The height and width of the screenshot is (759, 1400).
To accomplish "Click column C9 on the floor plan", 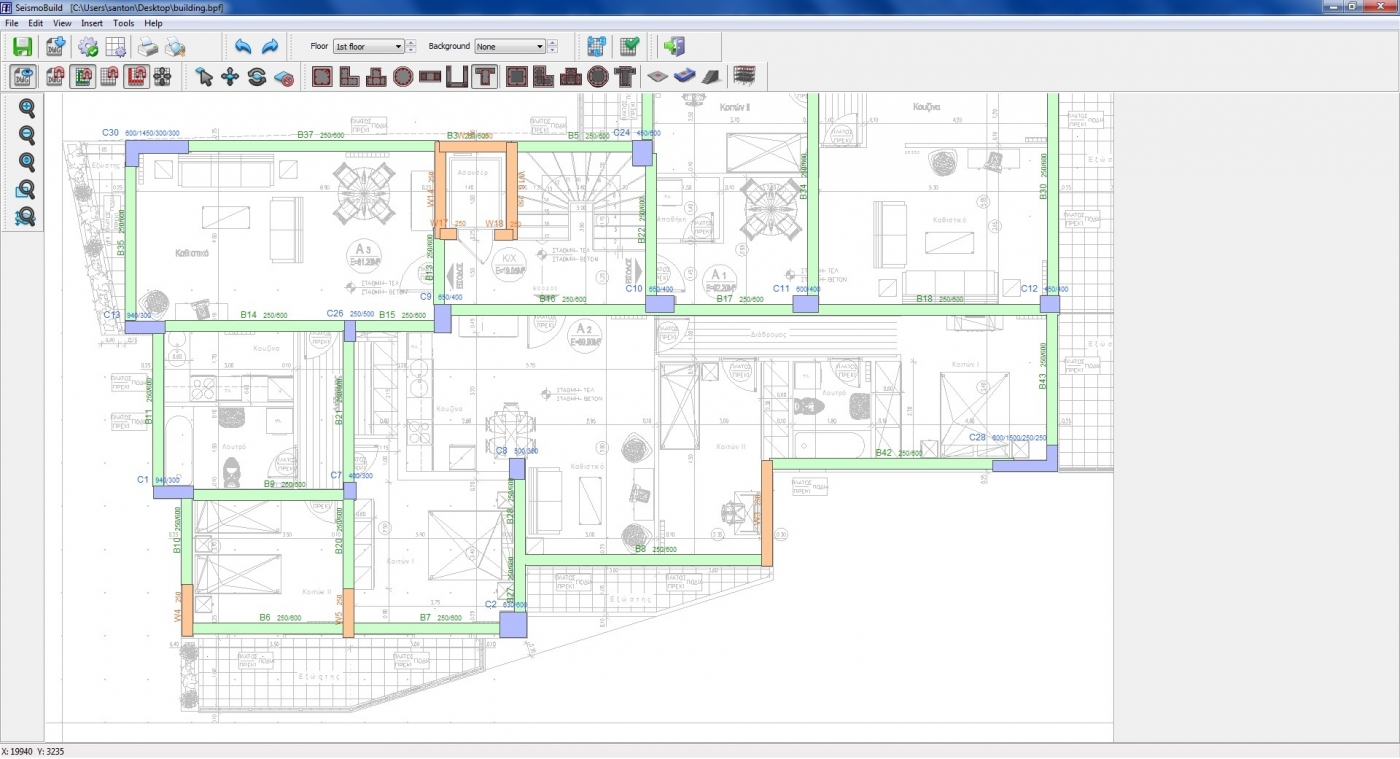I will coord(442,318).
